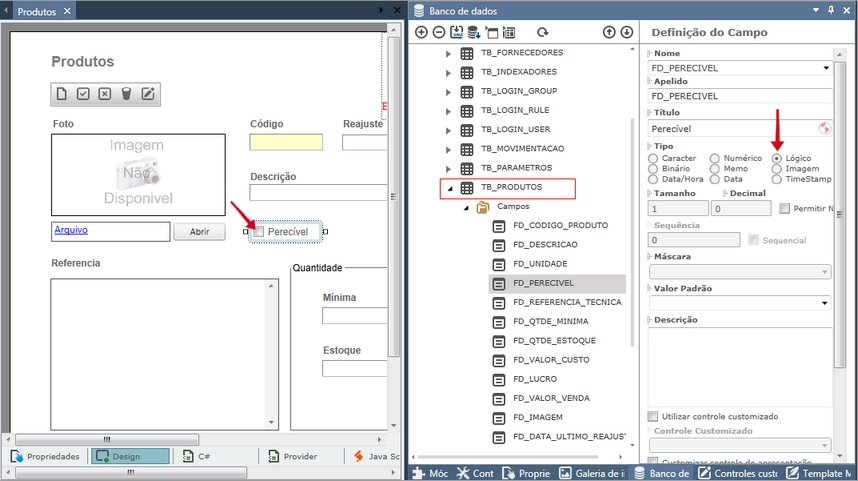
Task: Click the add (plus) icon in Banco de dados toolbar
Action: click(x=421, y=32)
